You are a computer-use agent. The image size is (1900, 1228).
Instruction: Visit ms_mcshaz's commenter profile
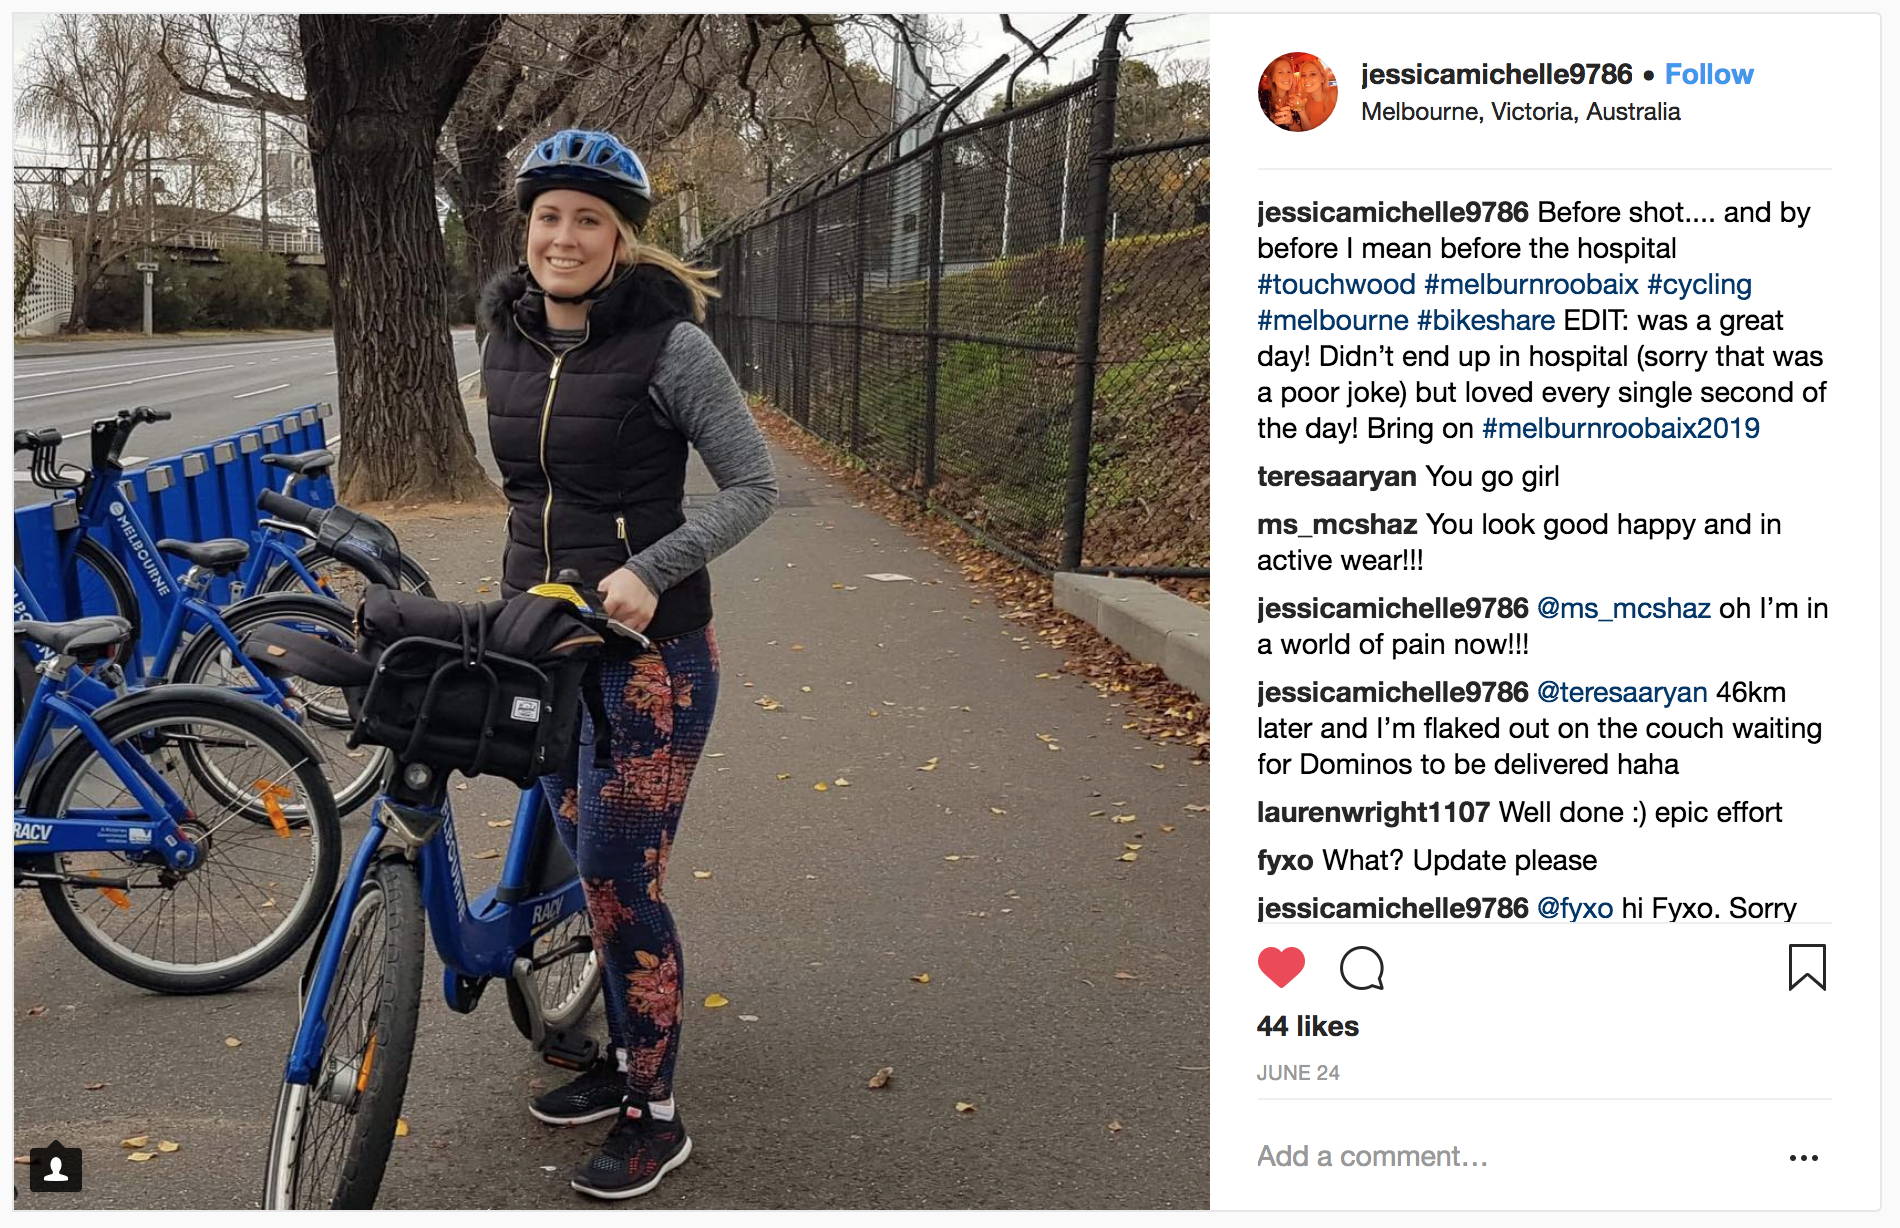pos(1337,524)
